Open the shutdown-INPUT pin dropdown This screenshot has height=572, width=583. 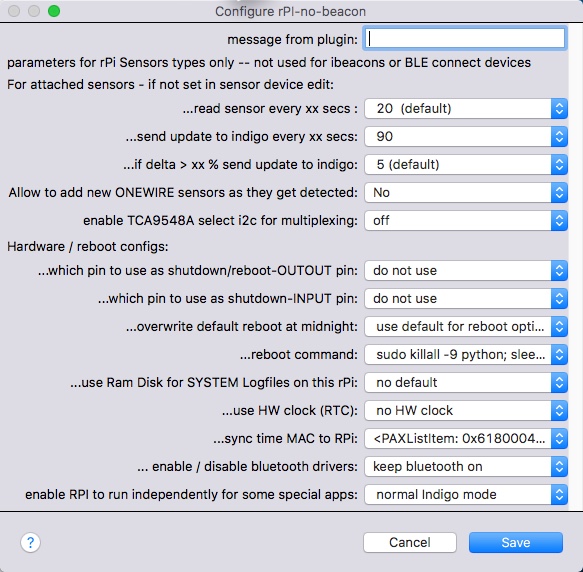(466, 298)
